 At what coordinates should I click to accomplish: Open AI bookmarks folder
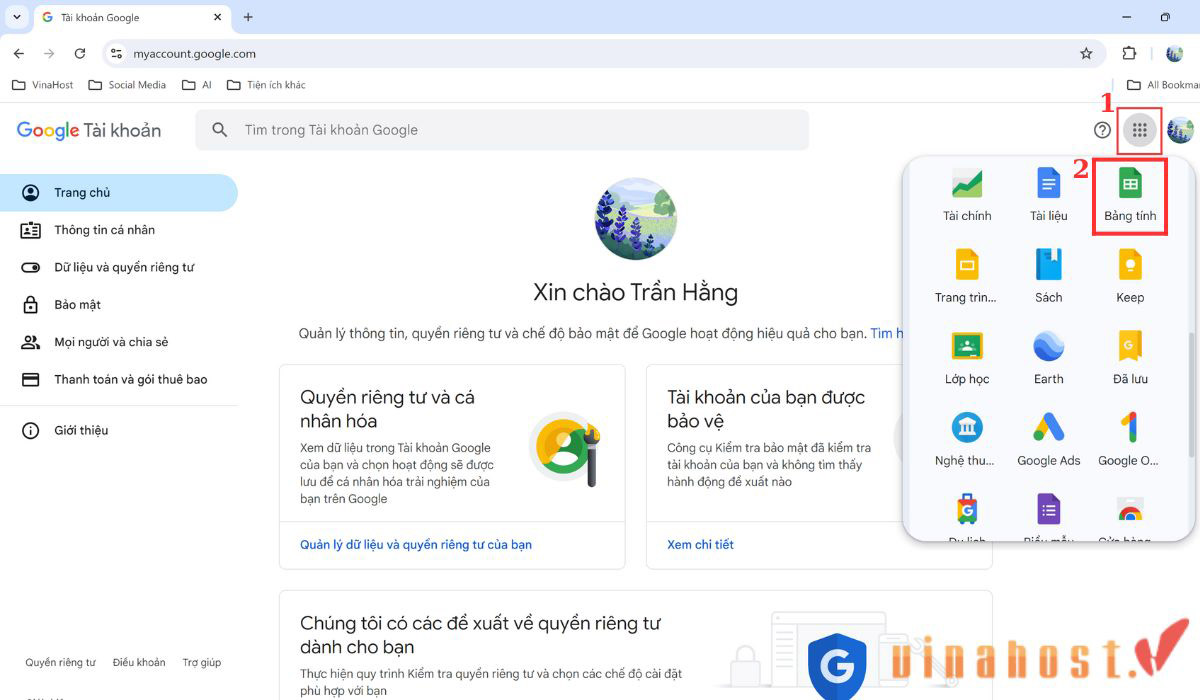[197, 85]
